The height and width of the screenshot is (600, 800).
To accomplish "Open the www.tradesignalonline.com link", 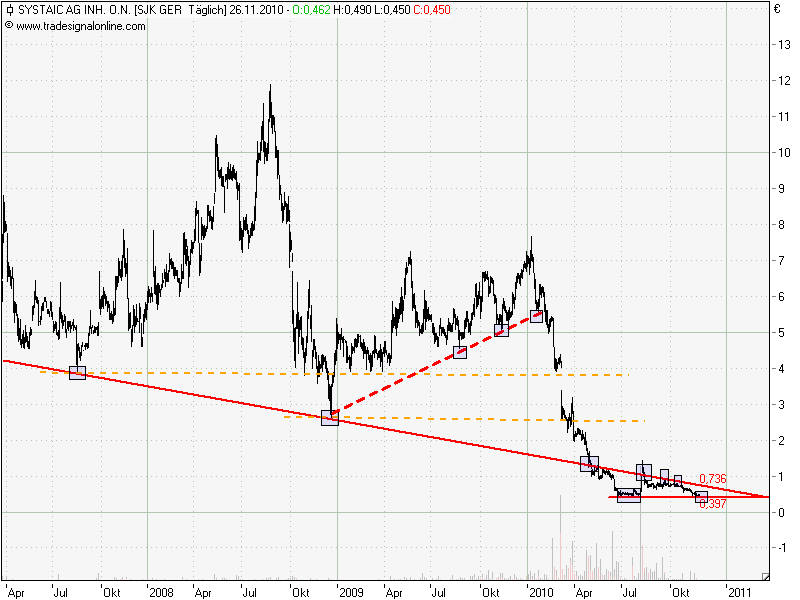I will (x=81, y=26).
